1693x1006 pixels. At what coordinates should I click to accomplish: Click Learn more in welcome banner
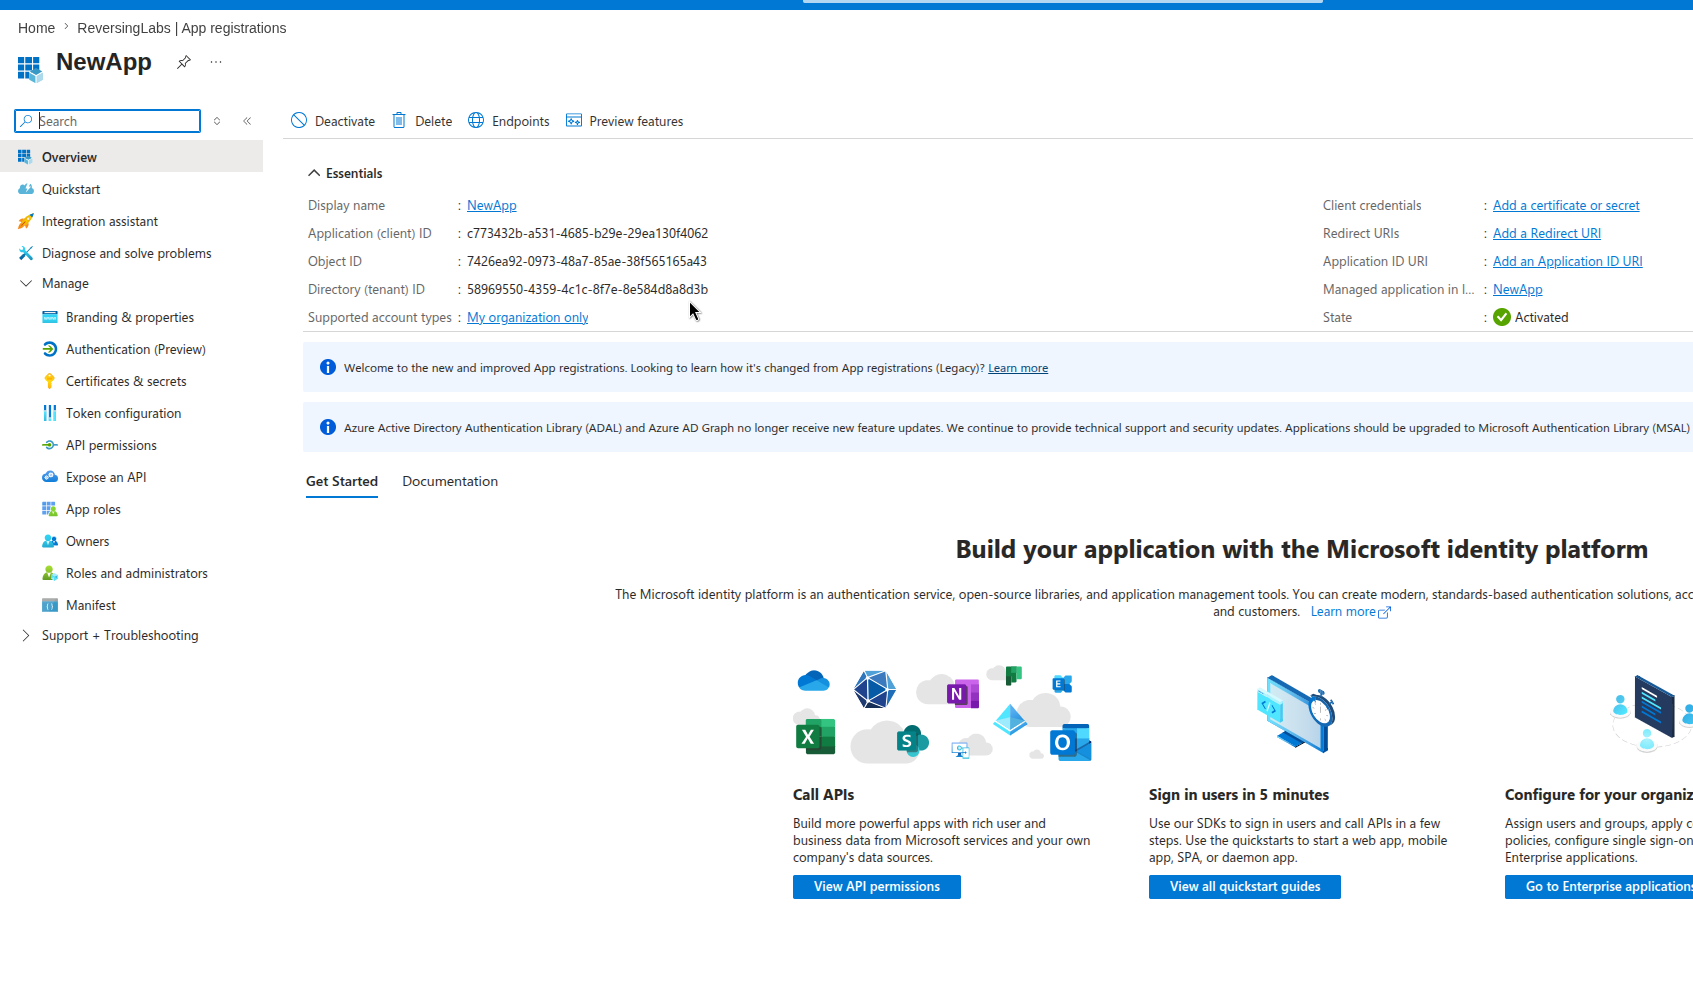(x=1018, y=368)
